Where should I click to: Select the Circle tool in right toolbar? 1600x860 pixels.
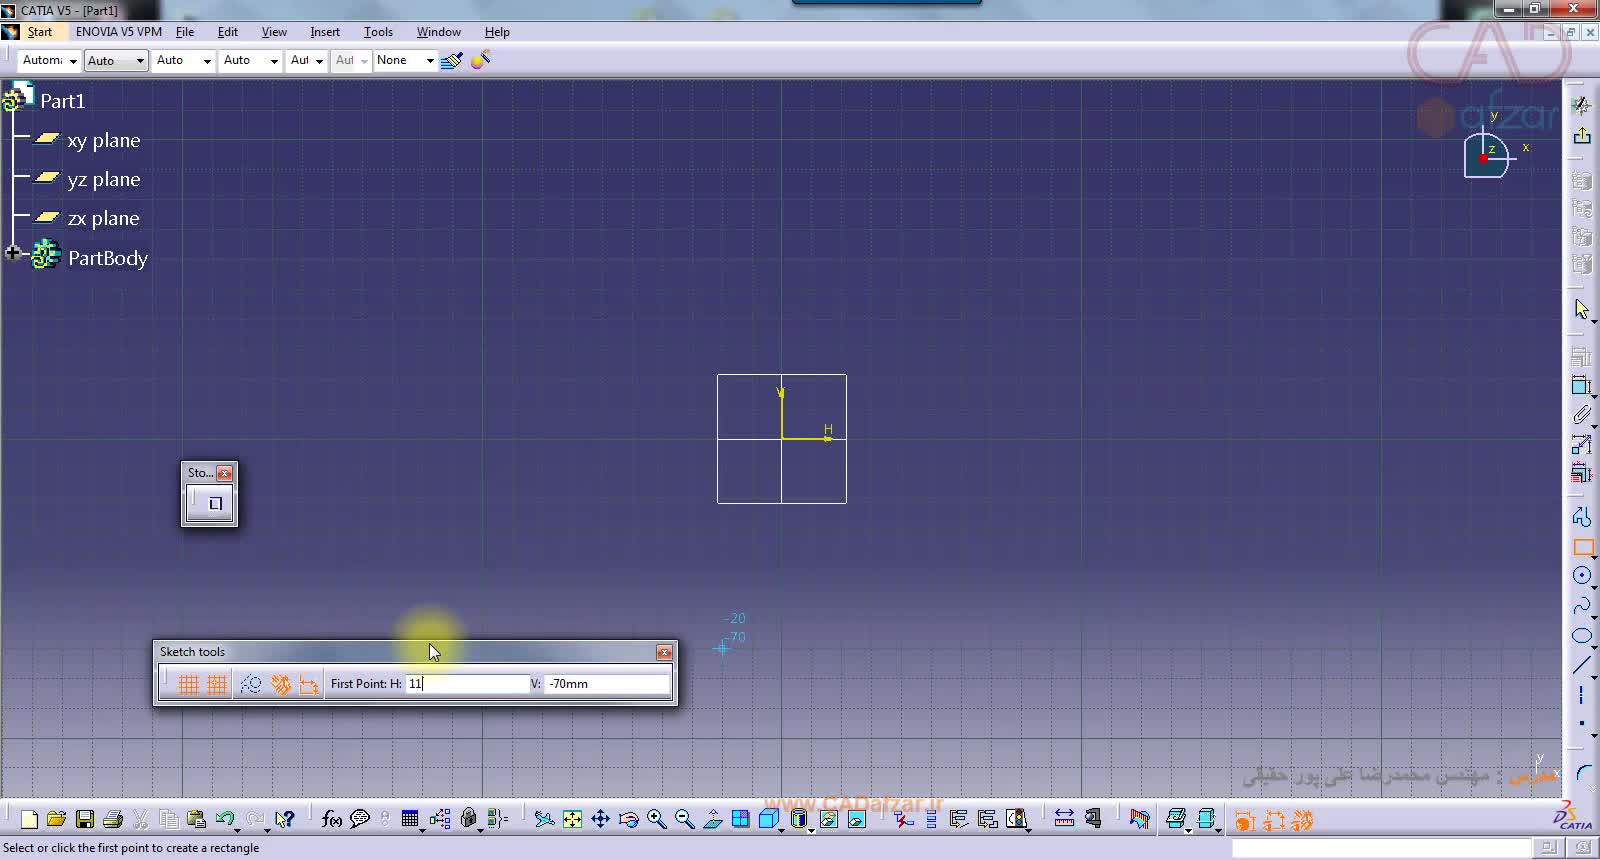pyautogui.click(x=1582, y=576)
